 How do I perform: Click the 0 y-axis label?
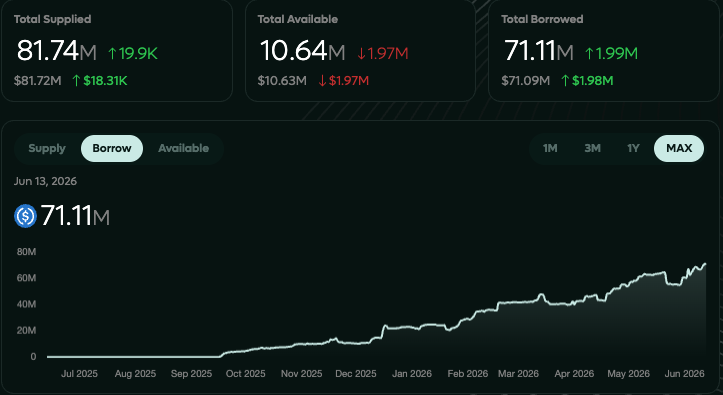point(33,357)
